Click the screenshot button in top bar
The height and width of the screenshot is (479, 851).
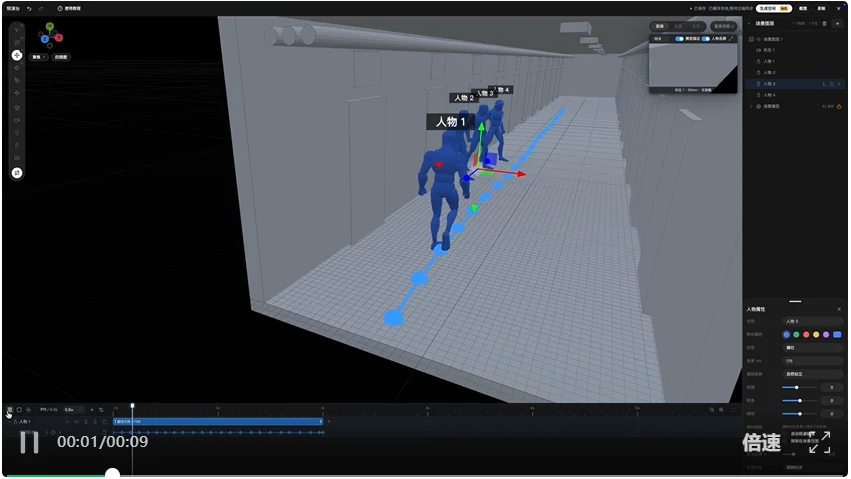(803, 9)
